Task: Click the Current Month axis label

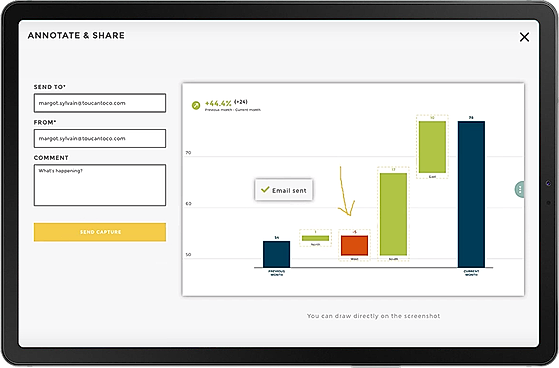Action: (471, 273)
